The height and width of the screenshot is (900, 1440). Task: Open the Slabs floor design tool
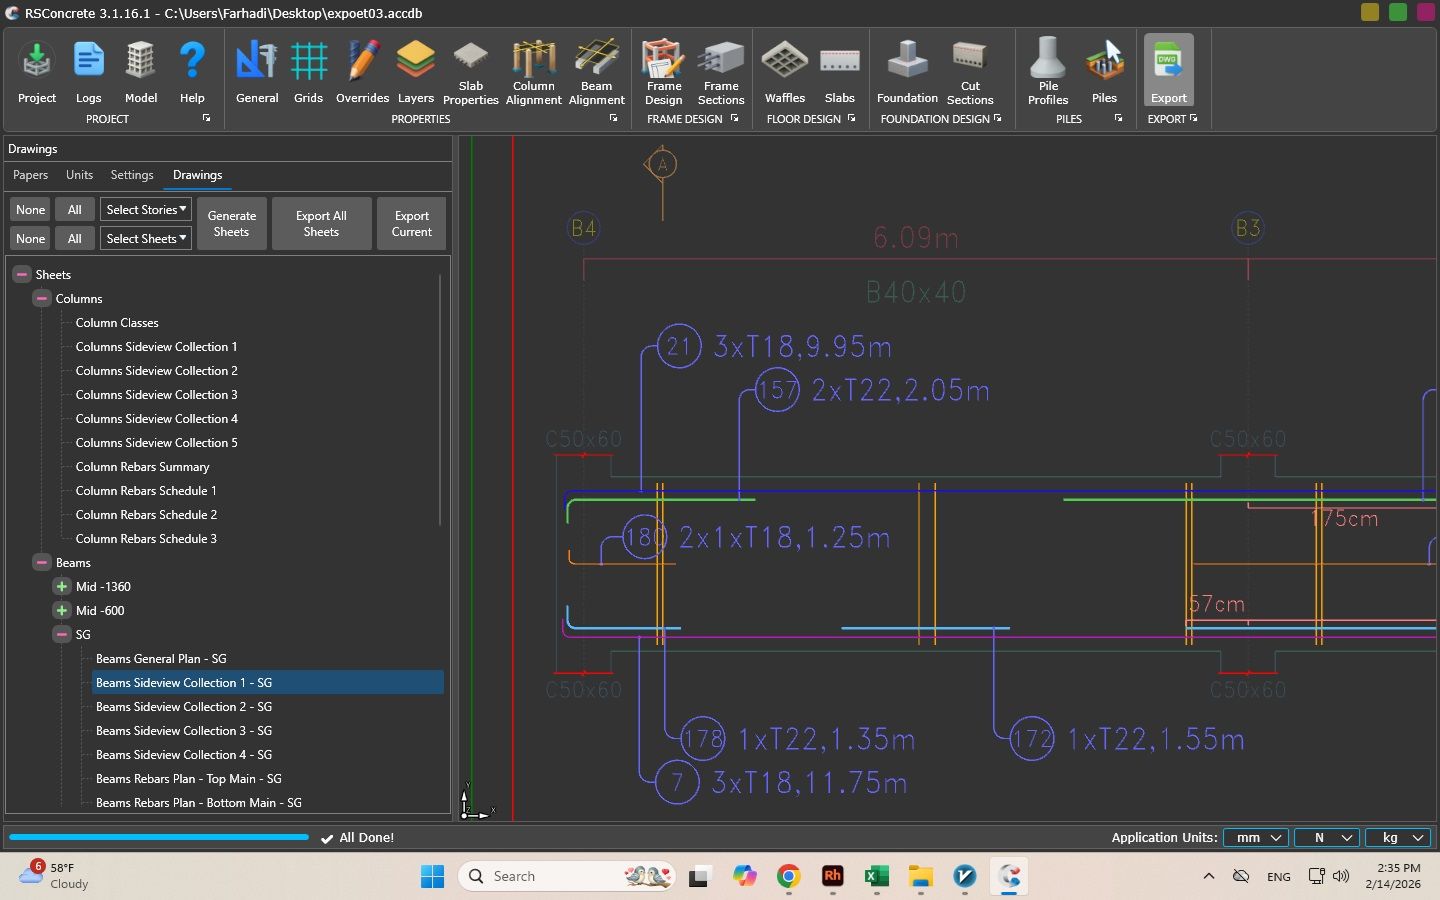tap(840, 72)
